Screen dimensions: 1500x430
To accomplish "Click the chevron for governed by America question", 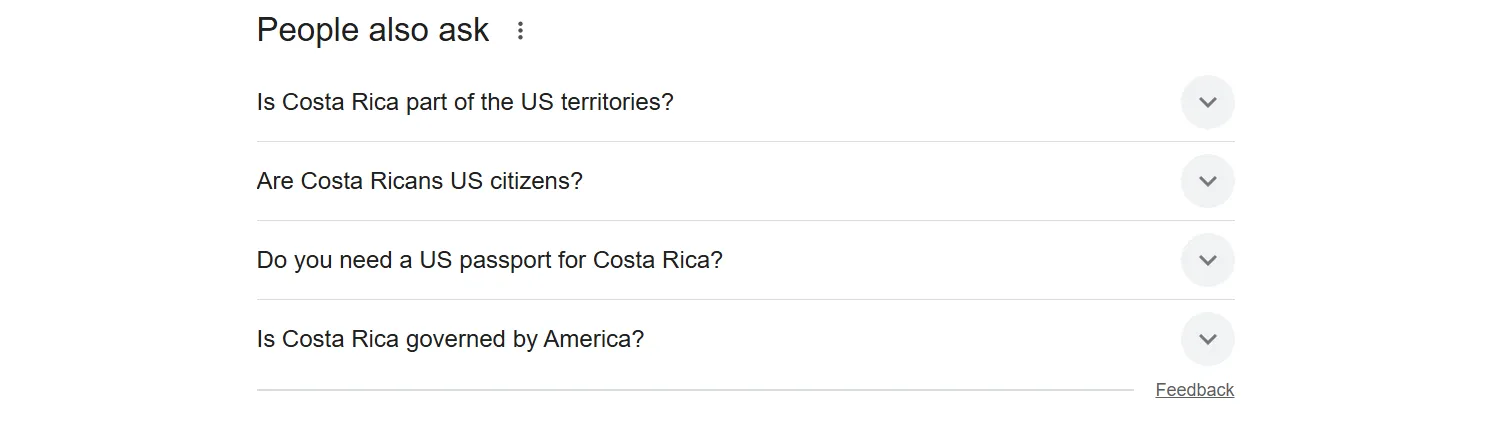I will coord(1207,339).
